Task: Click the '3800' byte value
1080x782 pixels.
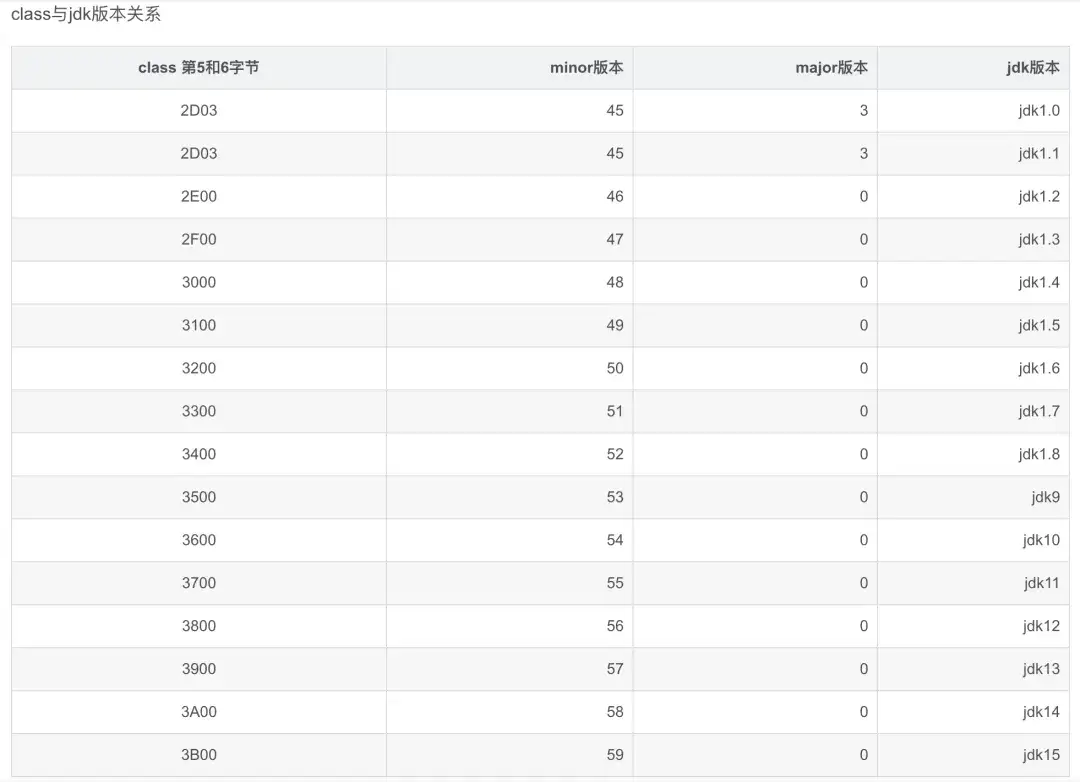Action: click(x=198, y=626)
